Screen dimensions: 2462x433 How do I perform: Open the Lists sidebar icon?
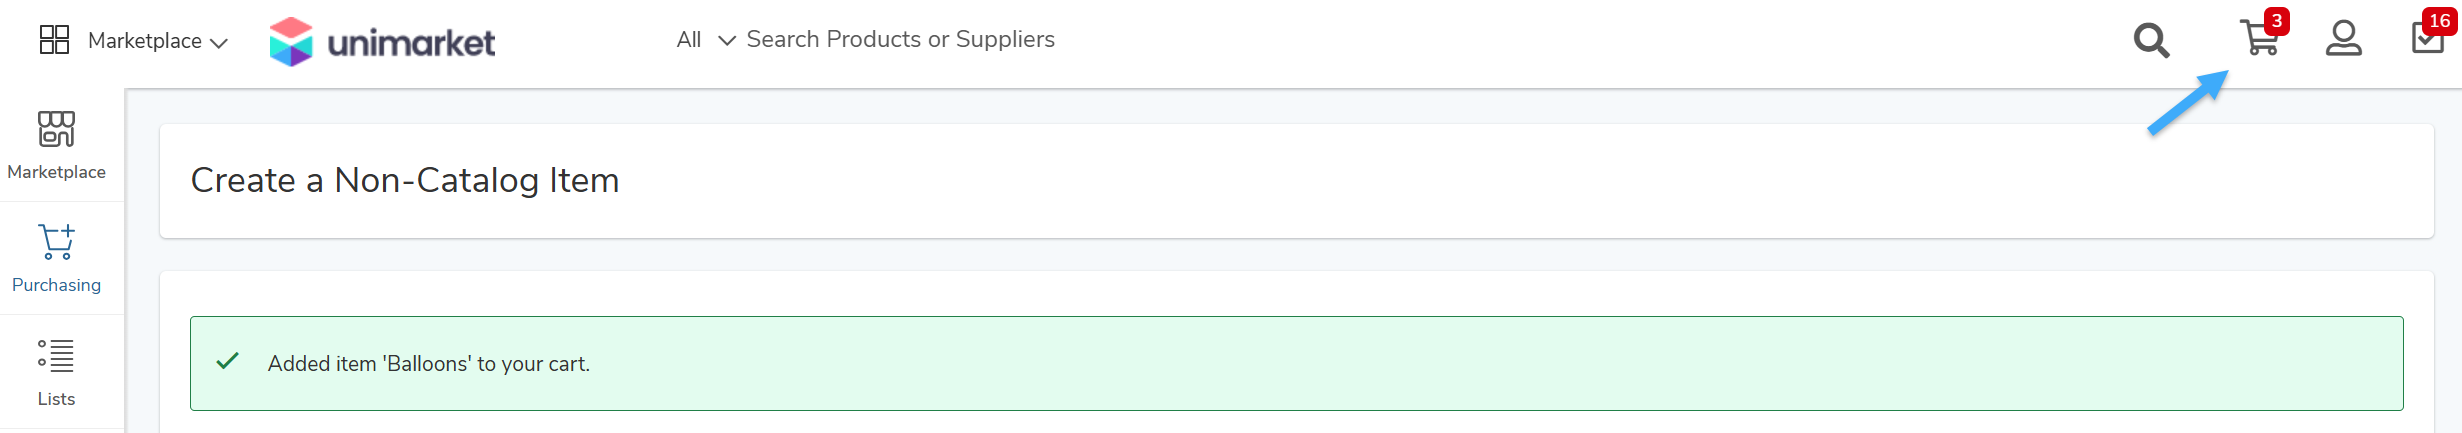pos(56,355)
